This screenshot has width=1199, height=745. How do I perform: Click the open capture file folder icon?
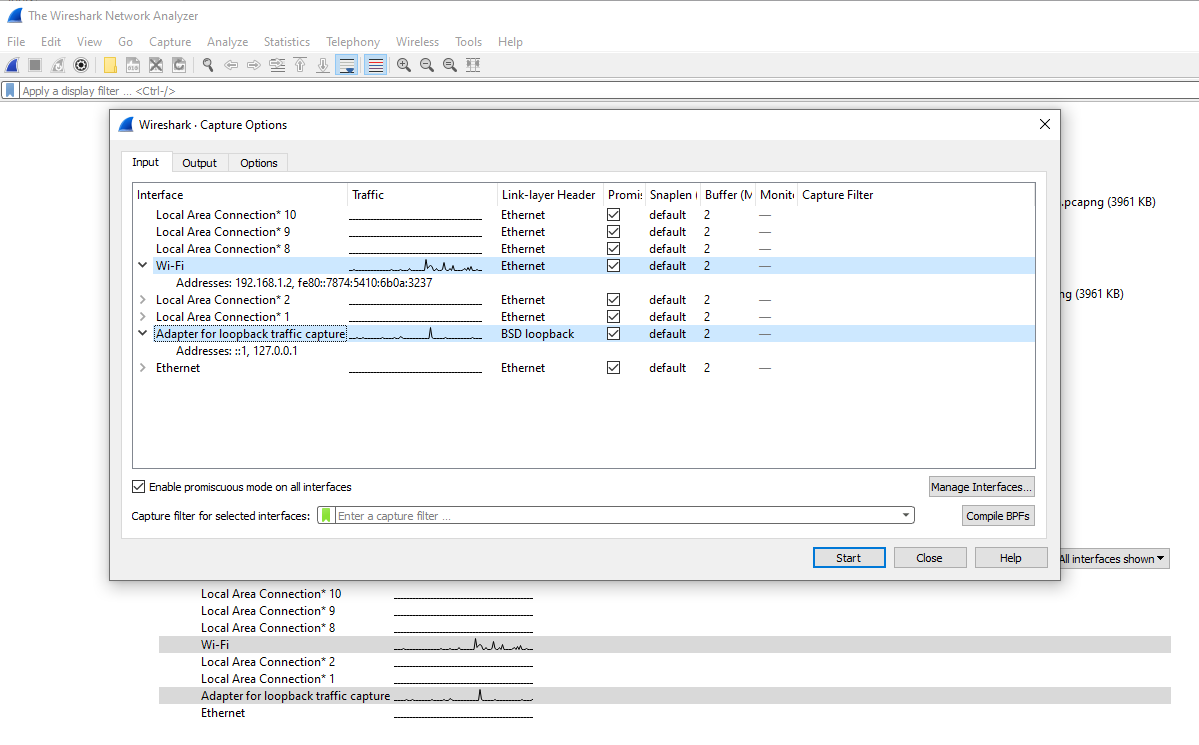[x=110, y=65]
